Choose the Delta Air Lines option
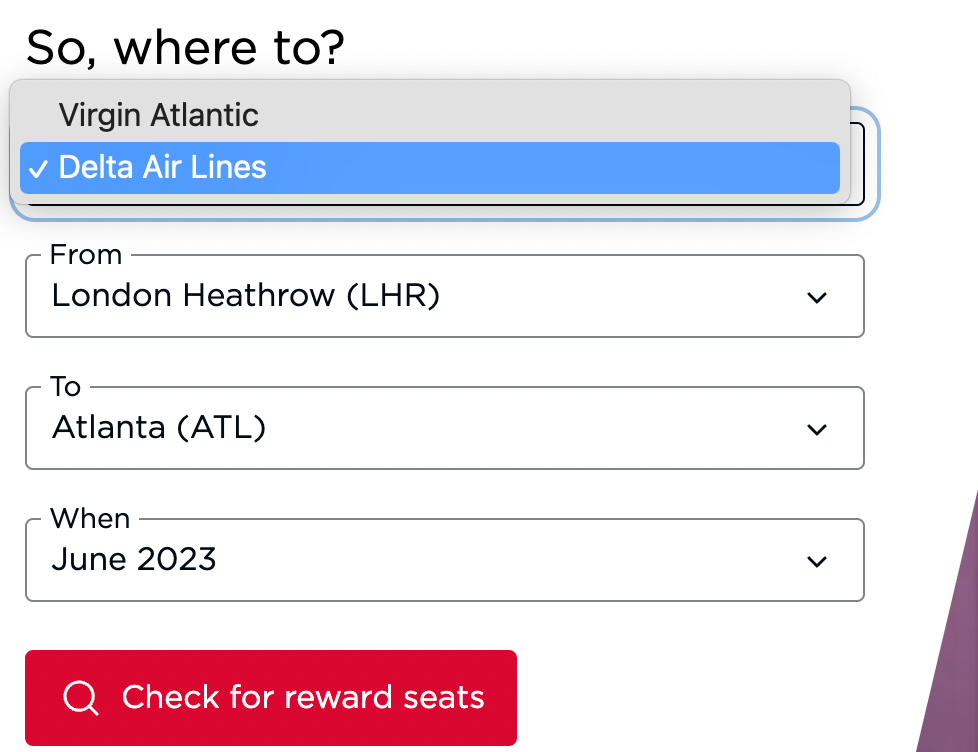Screen dimensions: 978x752 click(430, 168)
